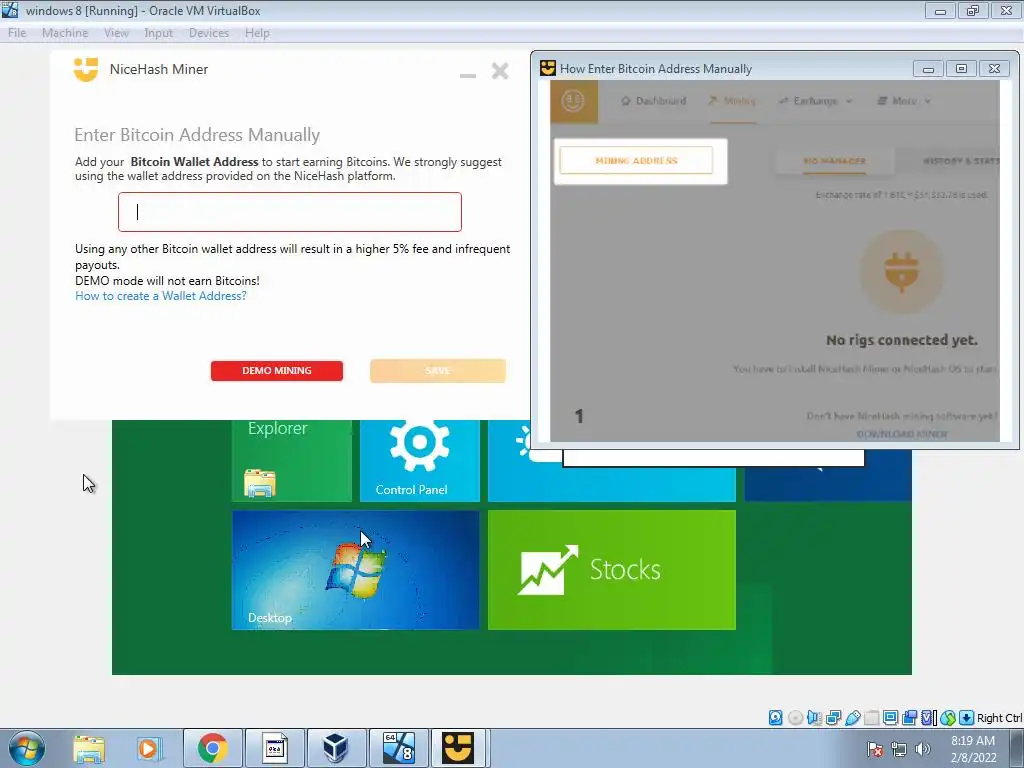Click the keyboard capture arrow icon beside Right Ctrl
Viewport: 1024px width, 768px height.
(967, 718)
